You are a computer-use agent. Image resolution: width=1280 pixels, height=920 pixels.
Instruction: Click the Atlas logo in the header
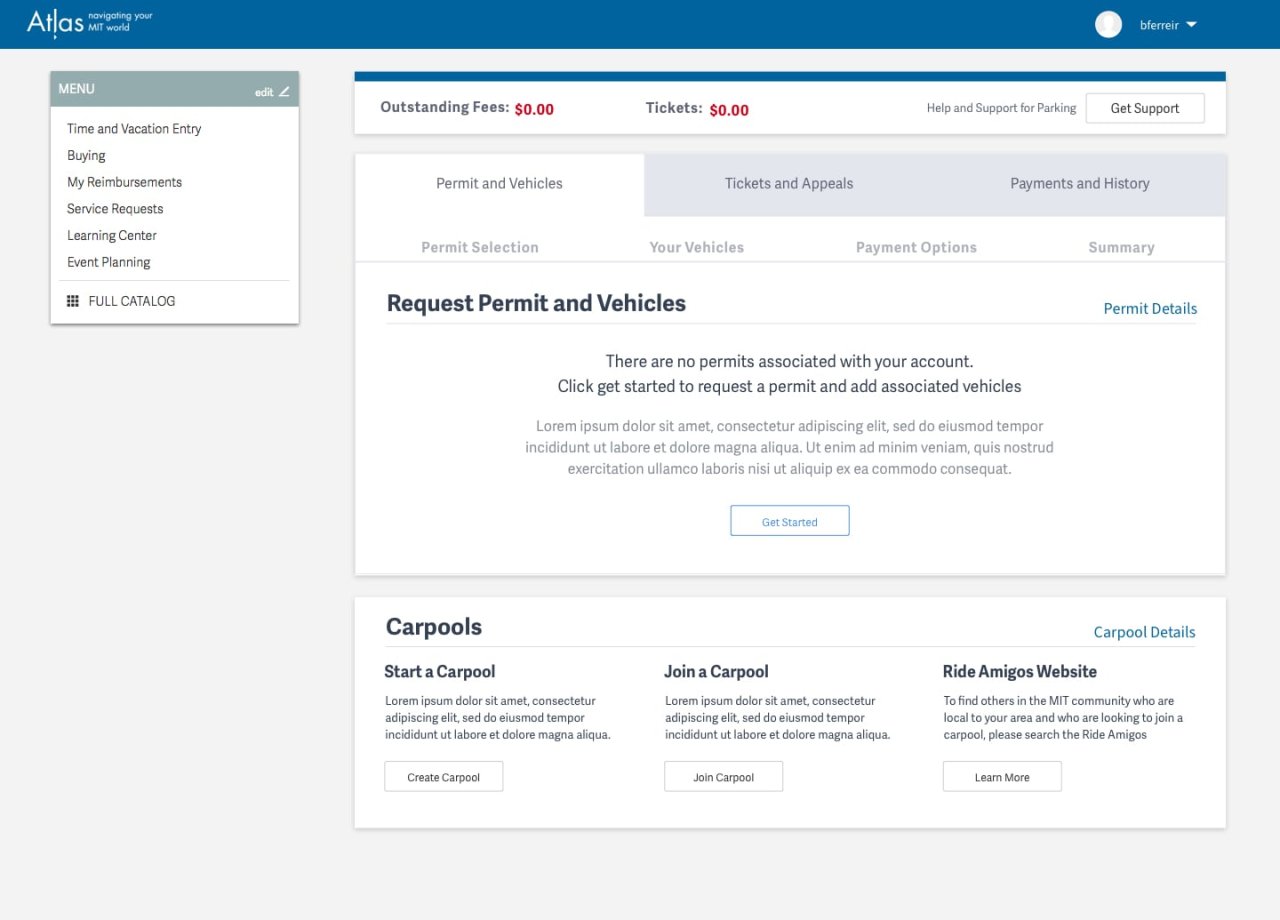(x=56, y=23)
